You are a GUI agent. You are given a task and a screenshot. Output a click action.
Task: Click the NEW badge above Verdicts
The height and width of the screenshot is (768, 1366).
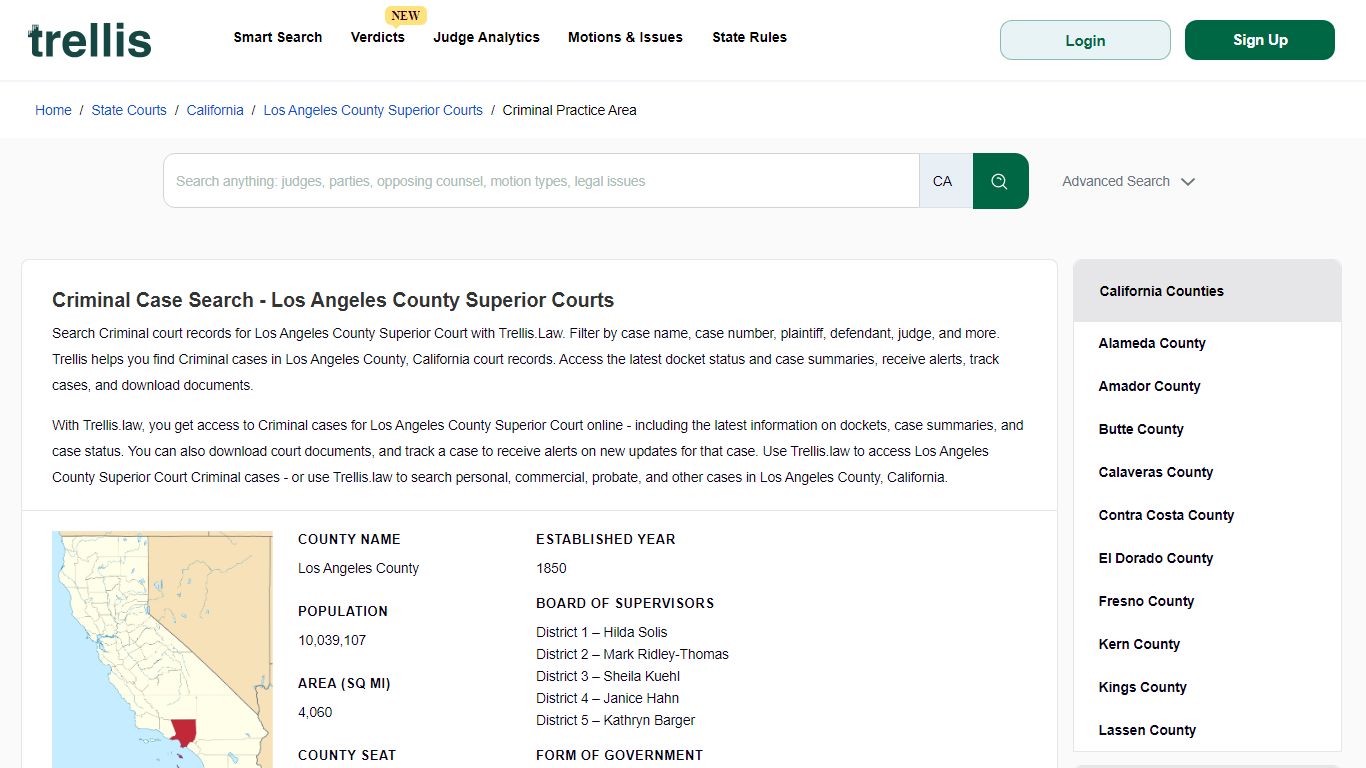[x=405, y=15]
